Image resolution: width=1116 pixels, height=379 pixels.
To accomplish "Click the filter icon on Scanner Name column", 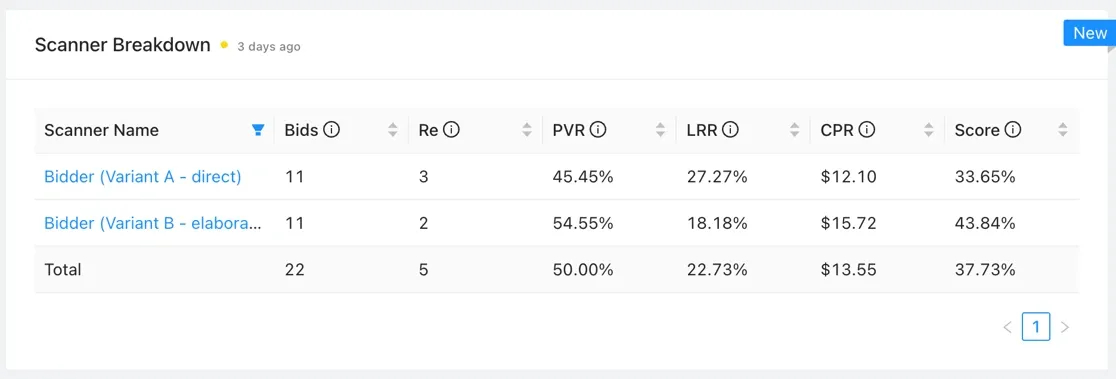I will point(258,130).
